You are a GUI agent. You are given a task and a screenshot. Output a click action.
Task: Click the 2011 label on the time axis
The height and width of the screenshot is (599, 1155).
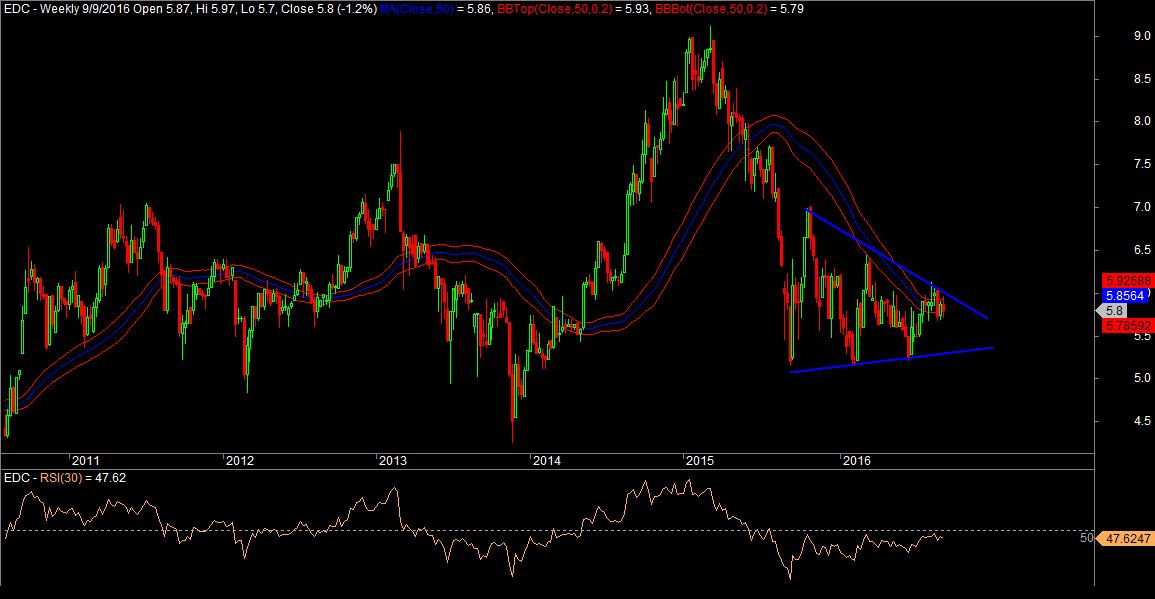[85, 461]
